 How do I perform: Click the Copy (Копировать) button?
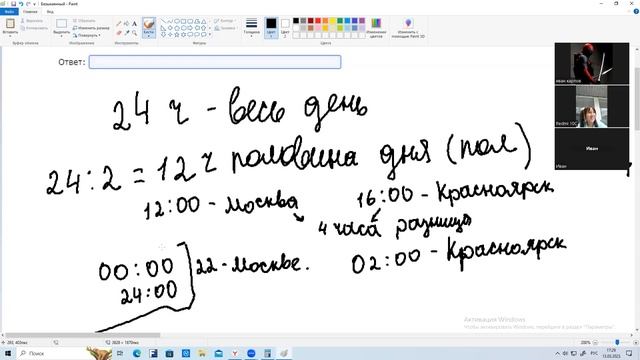click(34, 28)
